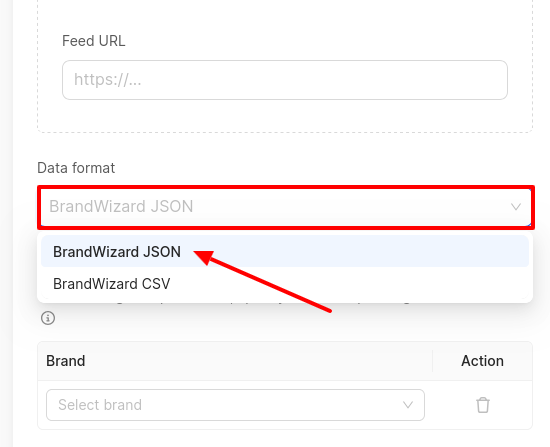Click blank space right of BrandWizard CSV

tap(351, 283)
